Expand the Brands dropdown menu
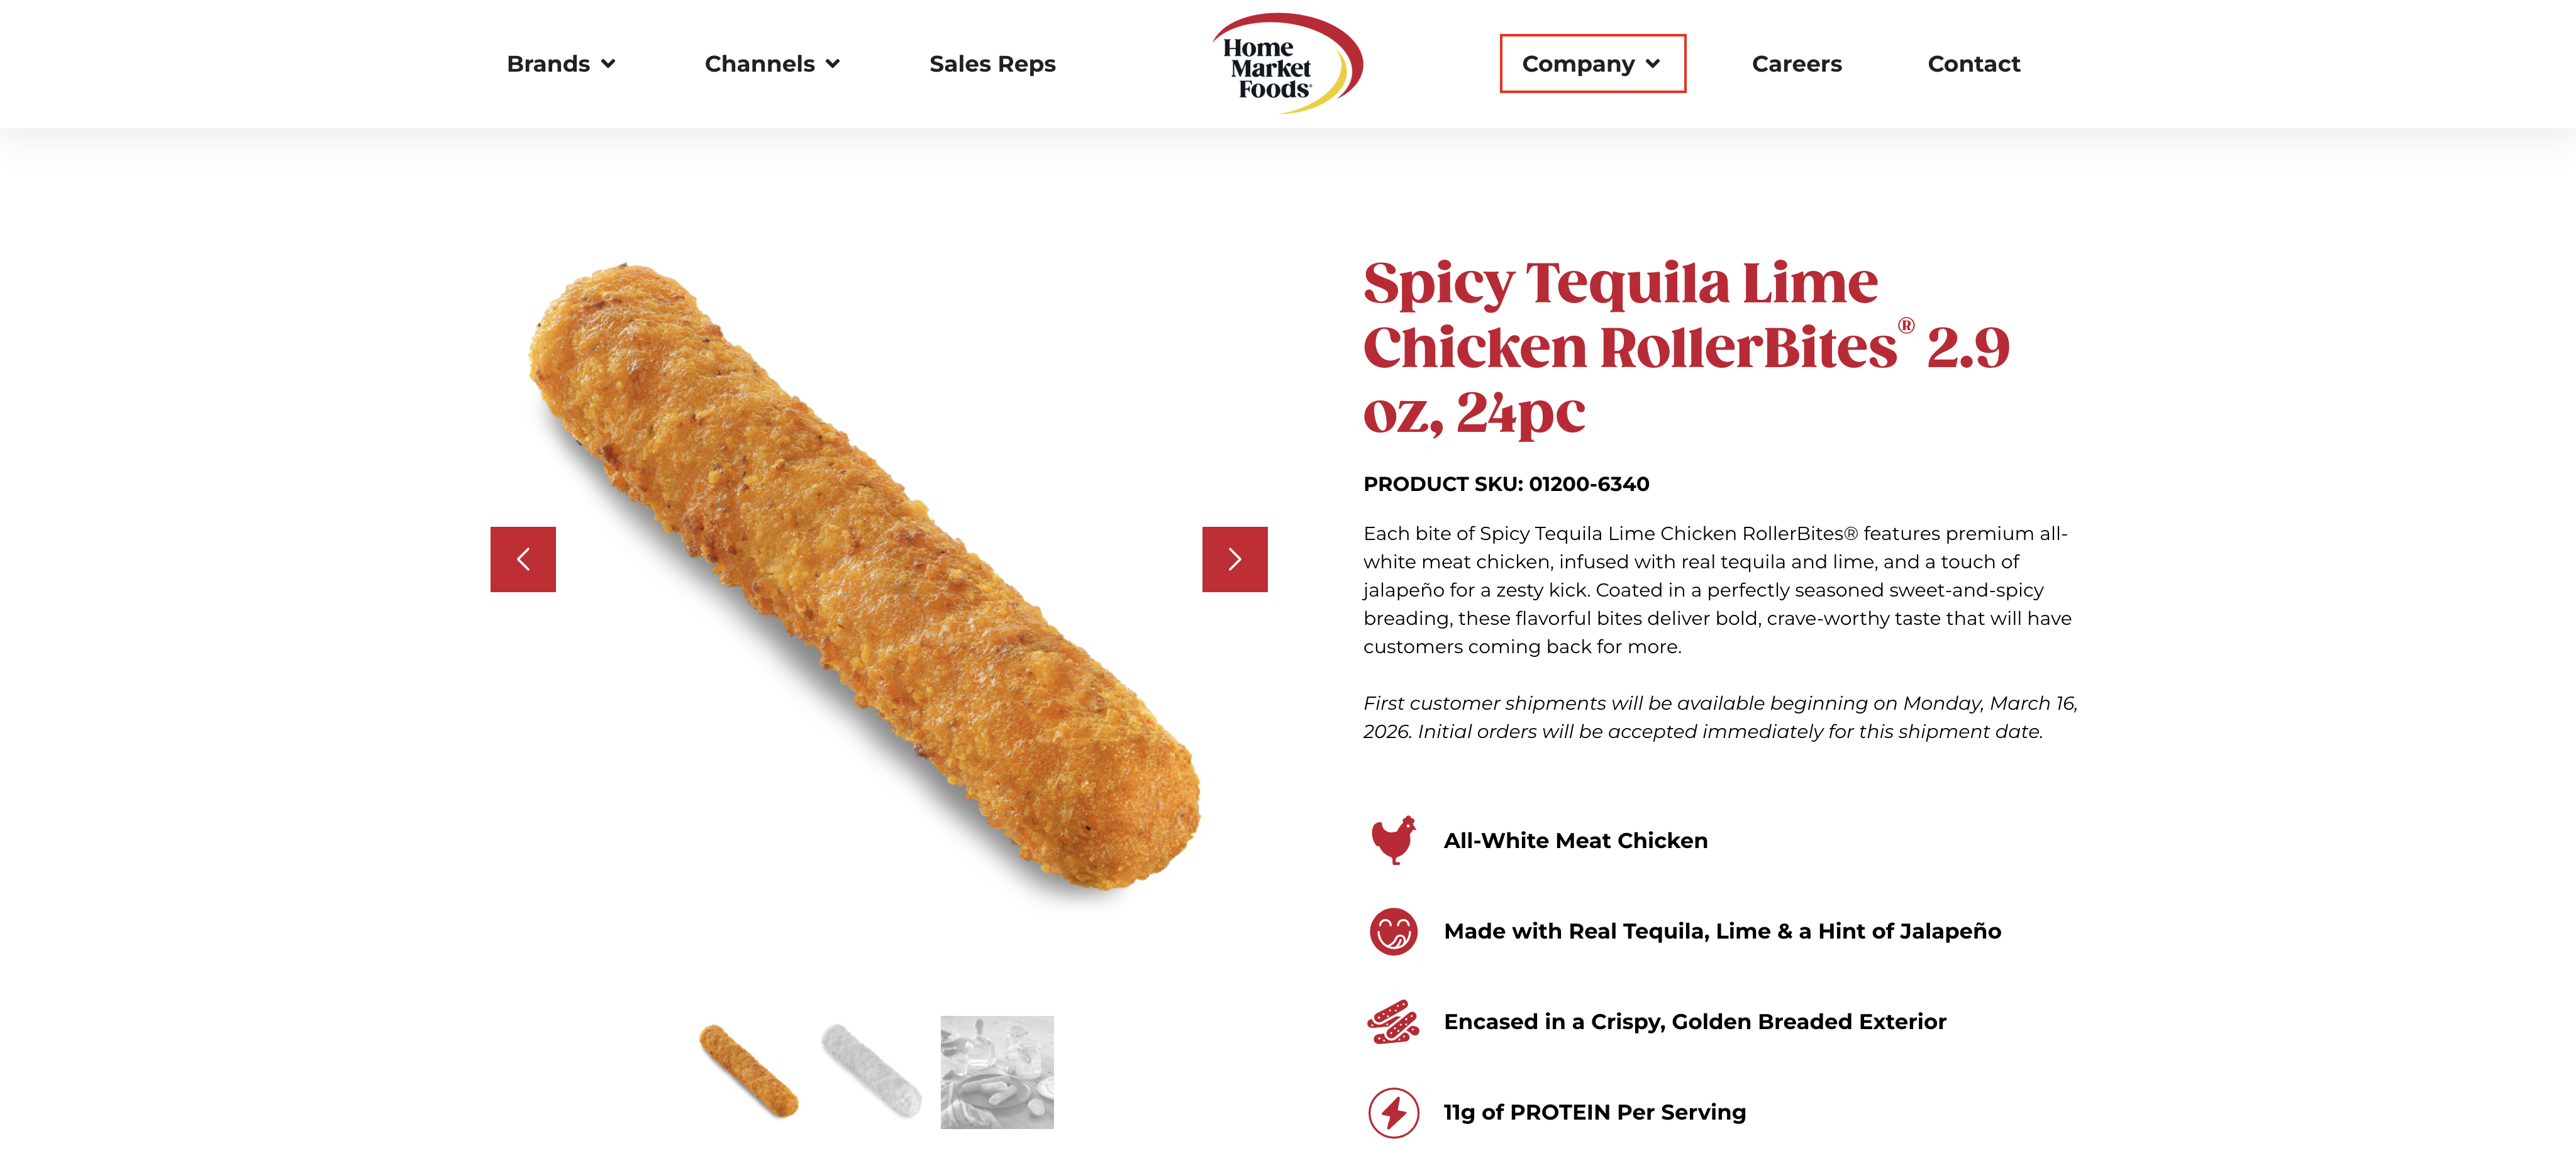 click(x=560, y=64)
